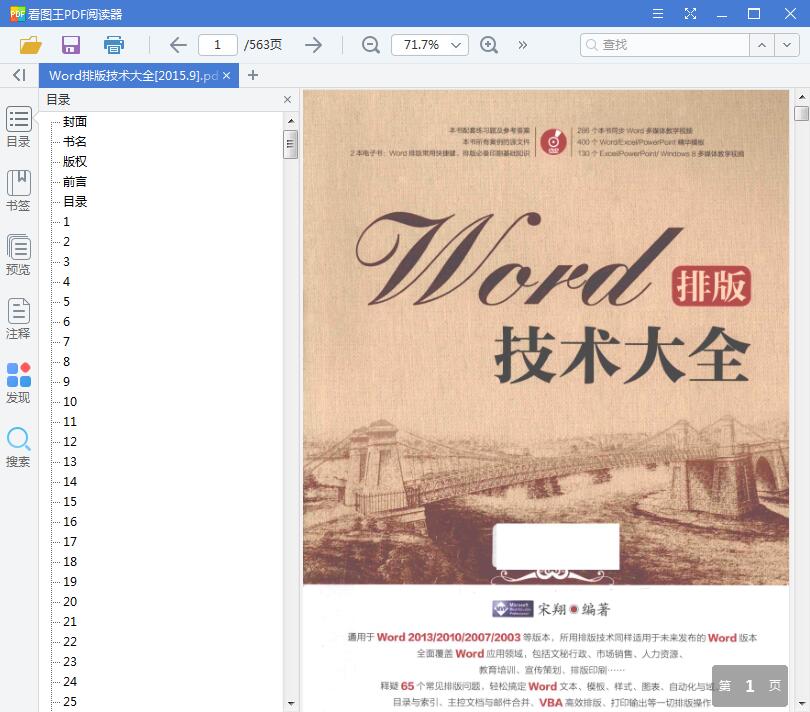
Task: Close the 目录 outline panel
Action: [288, 99]
